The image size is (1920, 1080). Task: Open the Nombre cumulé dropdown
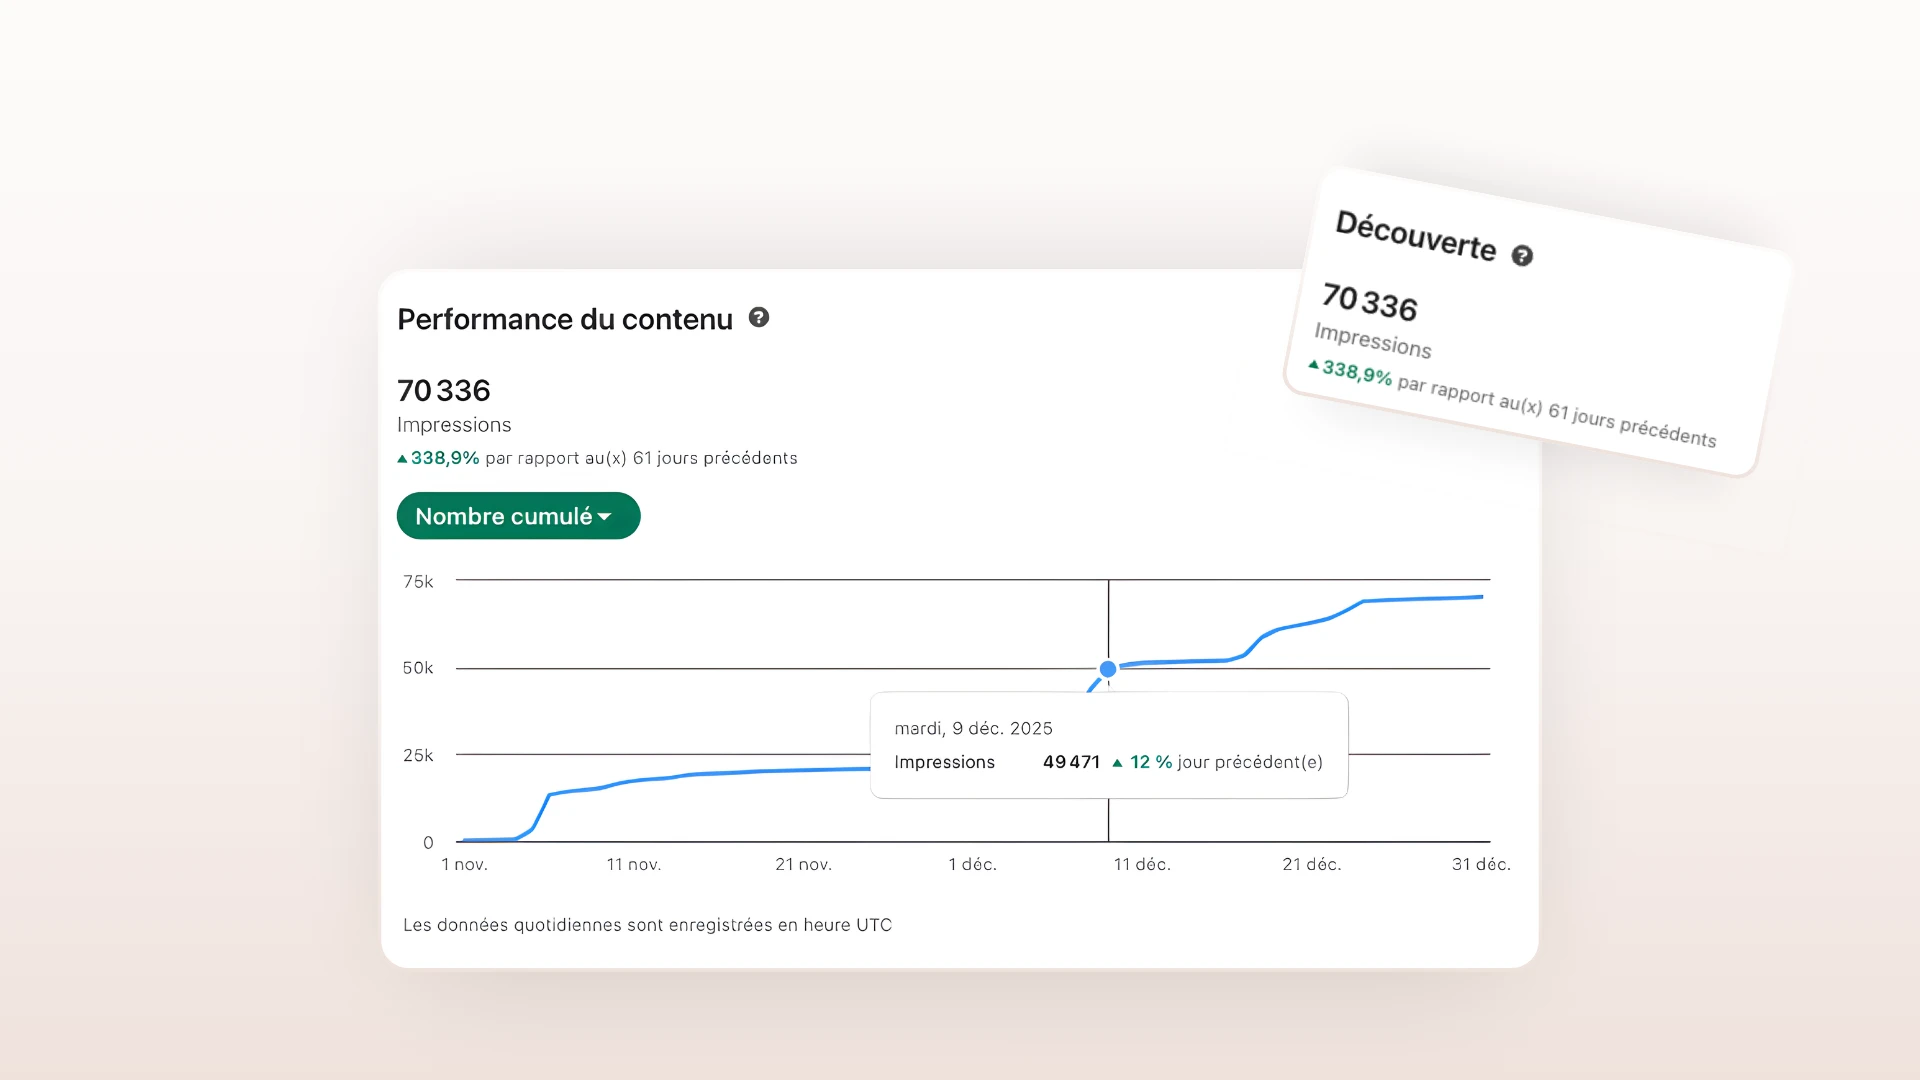point(517,516)
